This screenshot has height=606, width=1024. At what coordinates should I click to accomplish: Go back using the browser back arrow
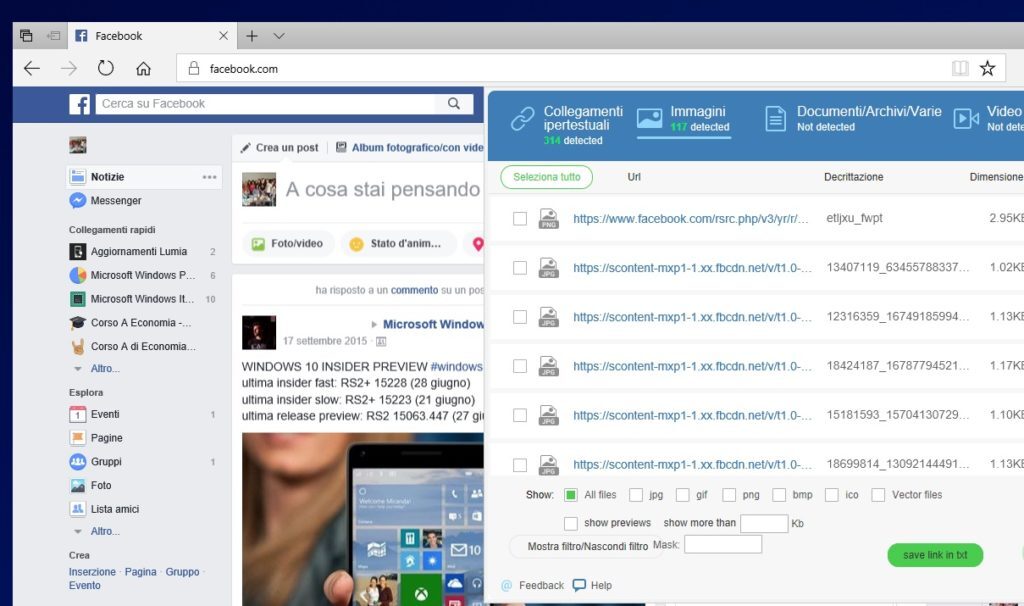[x=31, y=68]
